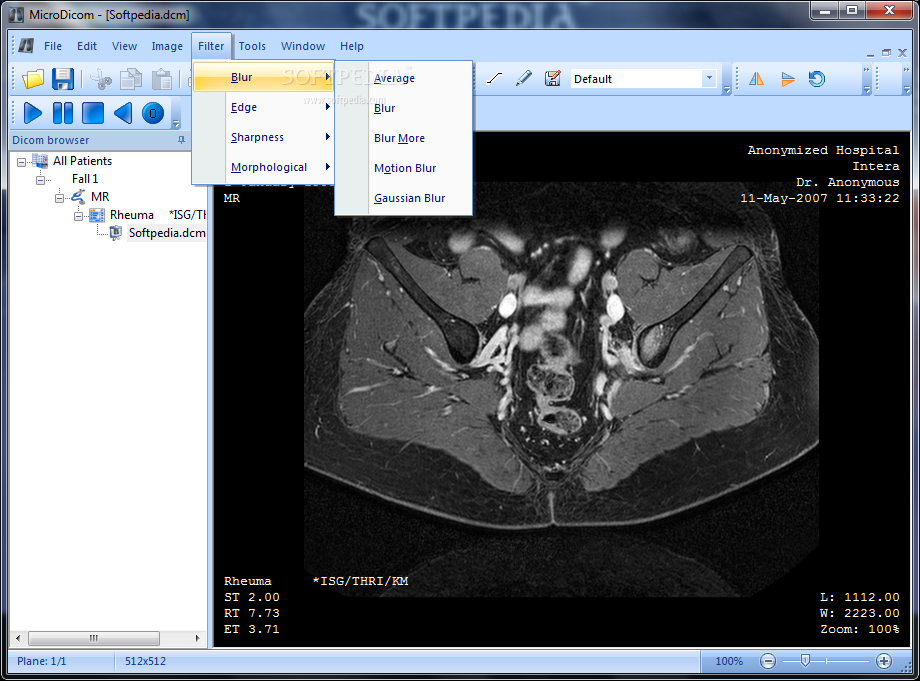The image size is (920, 681).
Task: Flip image vertically icon
Action: pos(787,78)
